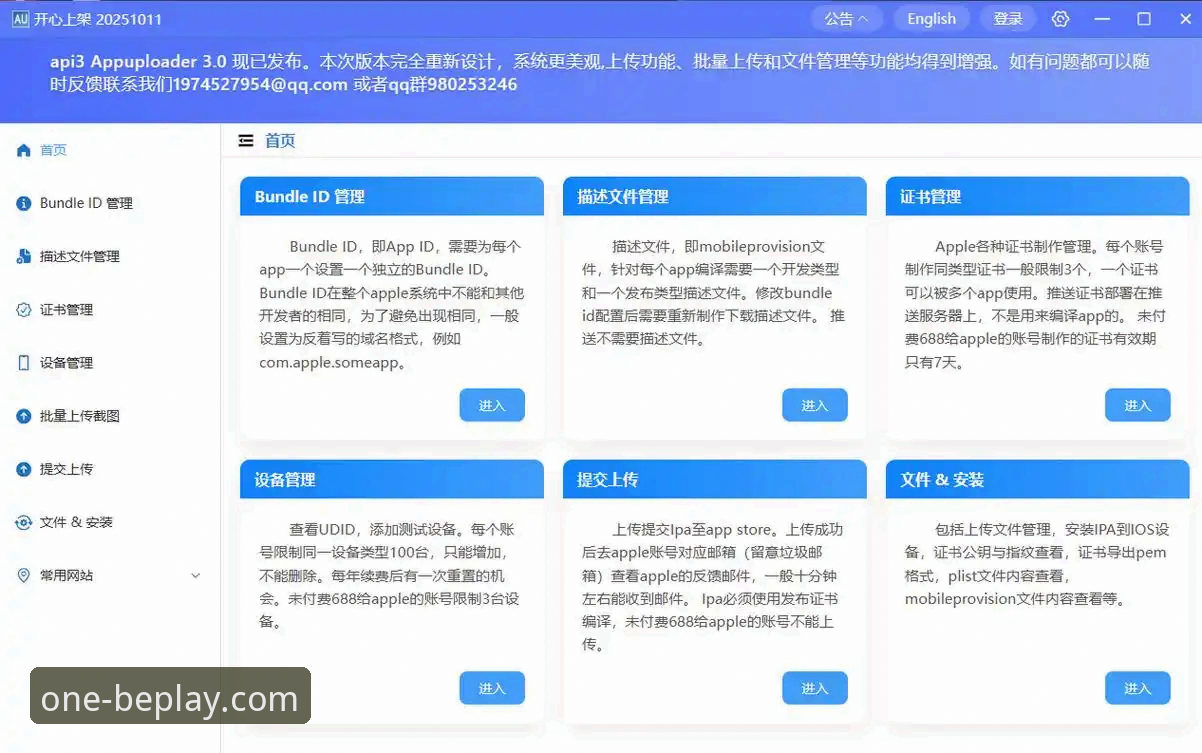Click the hamburger menu icon beside 首页
1202x753 pixels.
[x=245, y=140]
